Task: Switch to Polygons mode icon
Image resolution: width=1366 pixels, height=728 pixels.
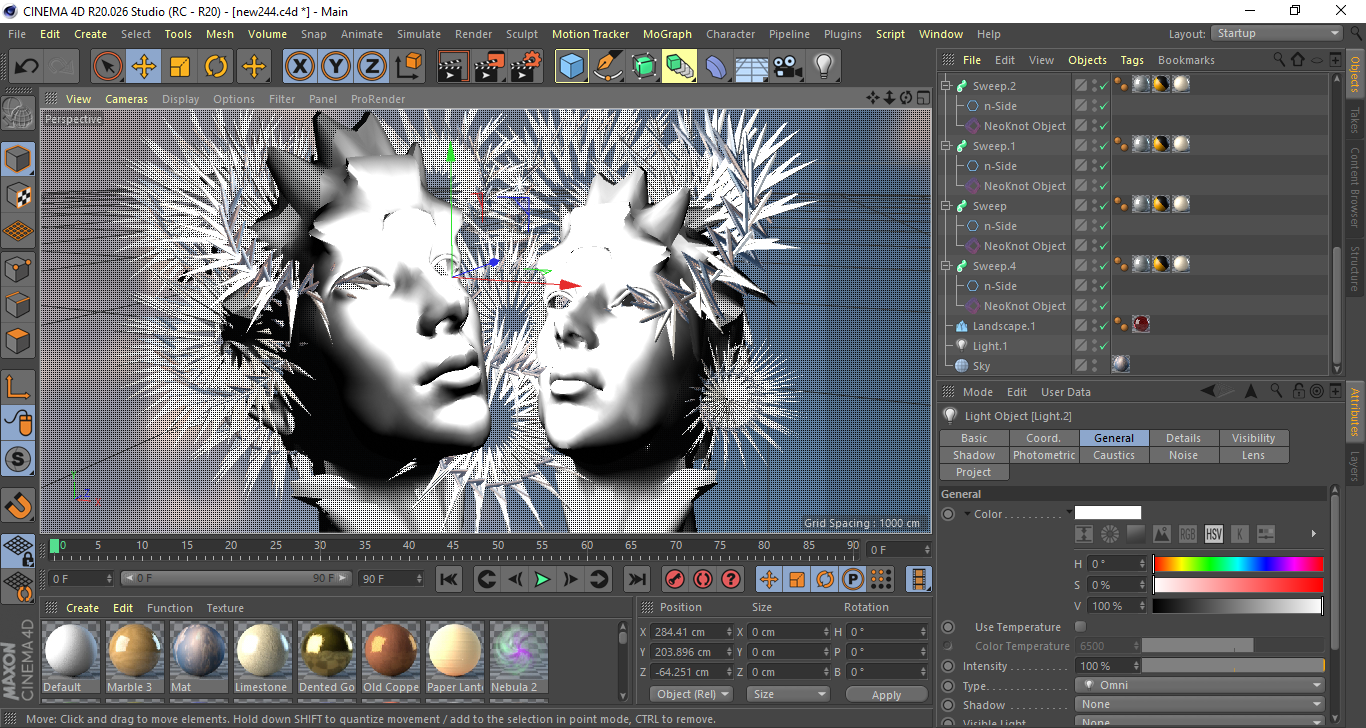Action: pos(18,340)
